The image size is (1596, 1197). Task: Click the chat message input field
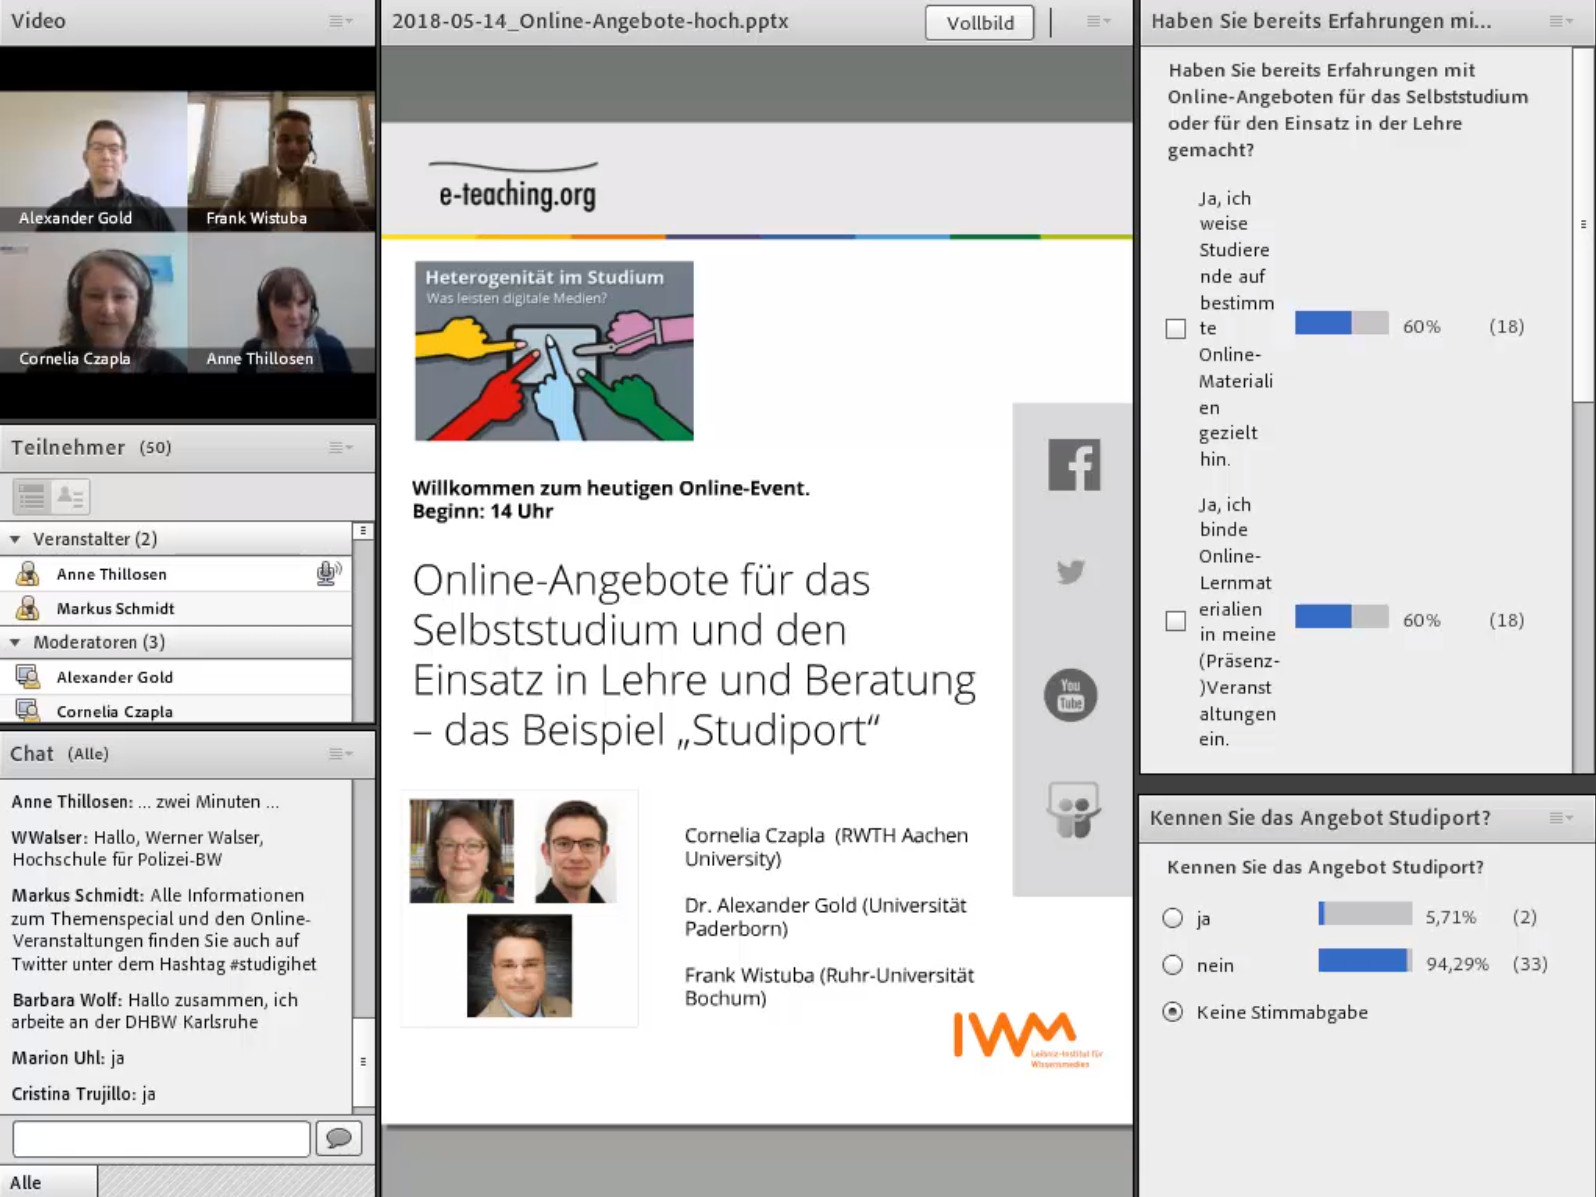pos(161,1139)
